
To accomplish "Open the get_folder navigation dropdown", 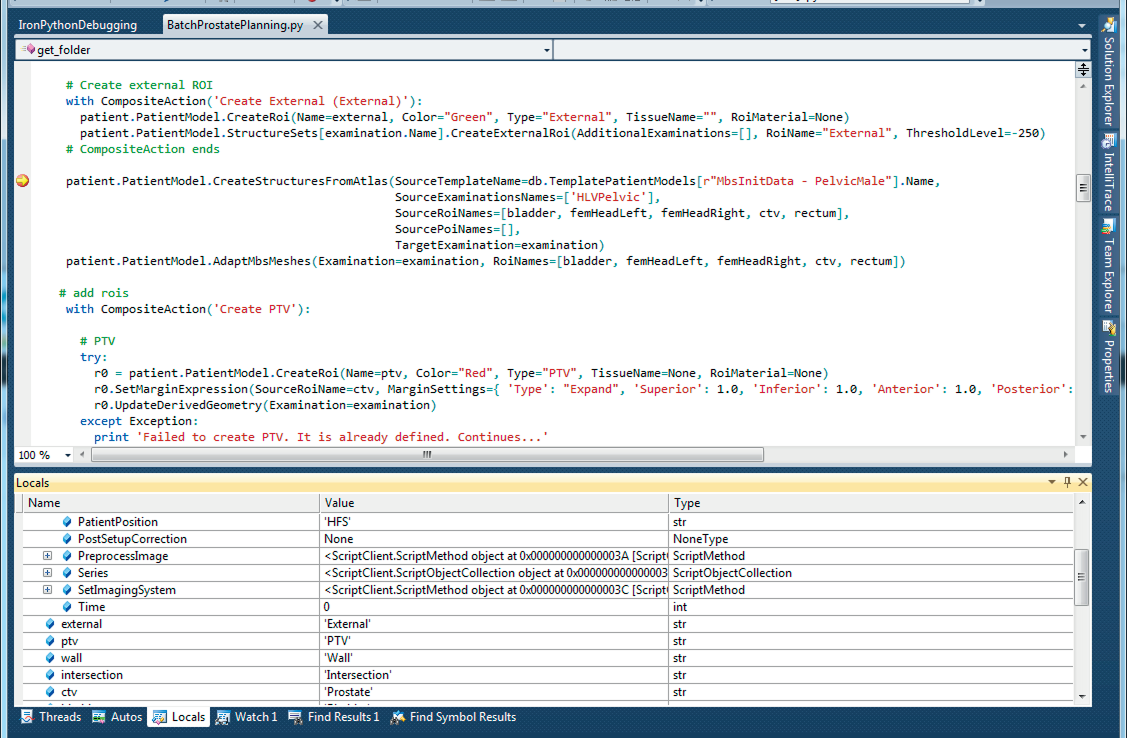I will (x=546, y=49).
